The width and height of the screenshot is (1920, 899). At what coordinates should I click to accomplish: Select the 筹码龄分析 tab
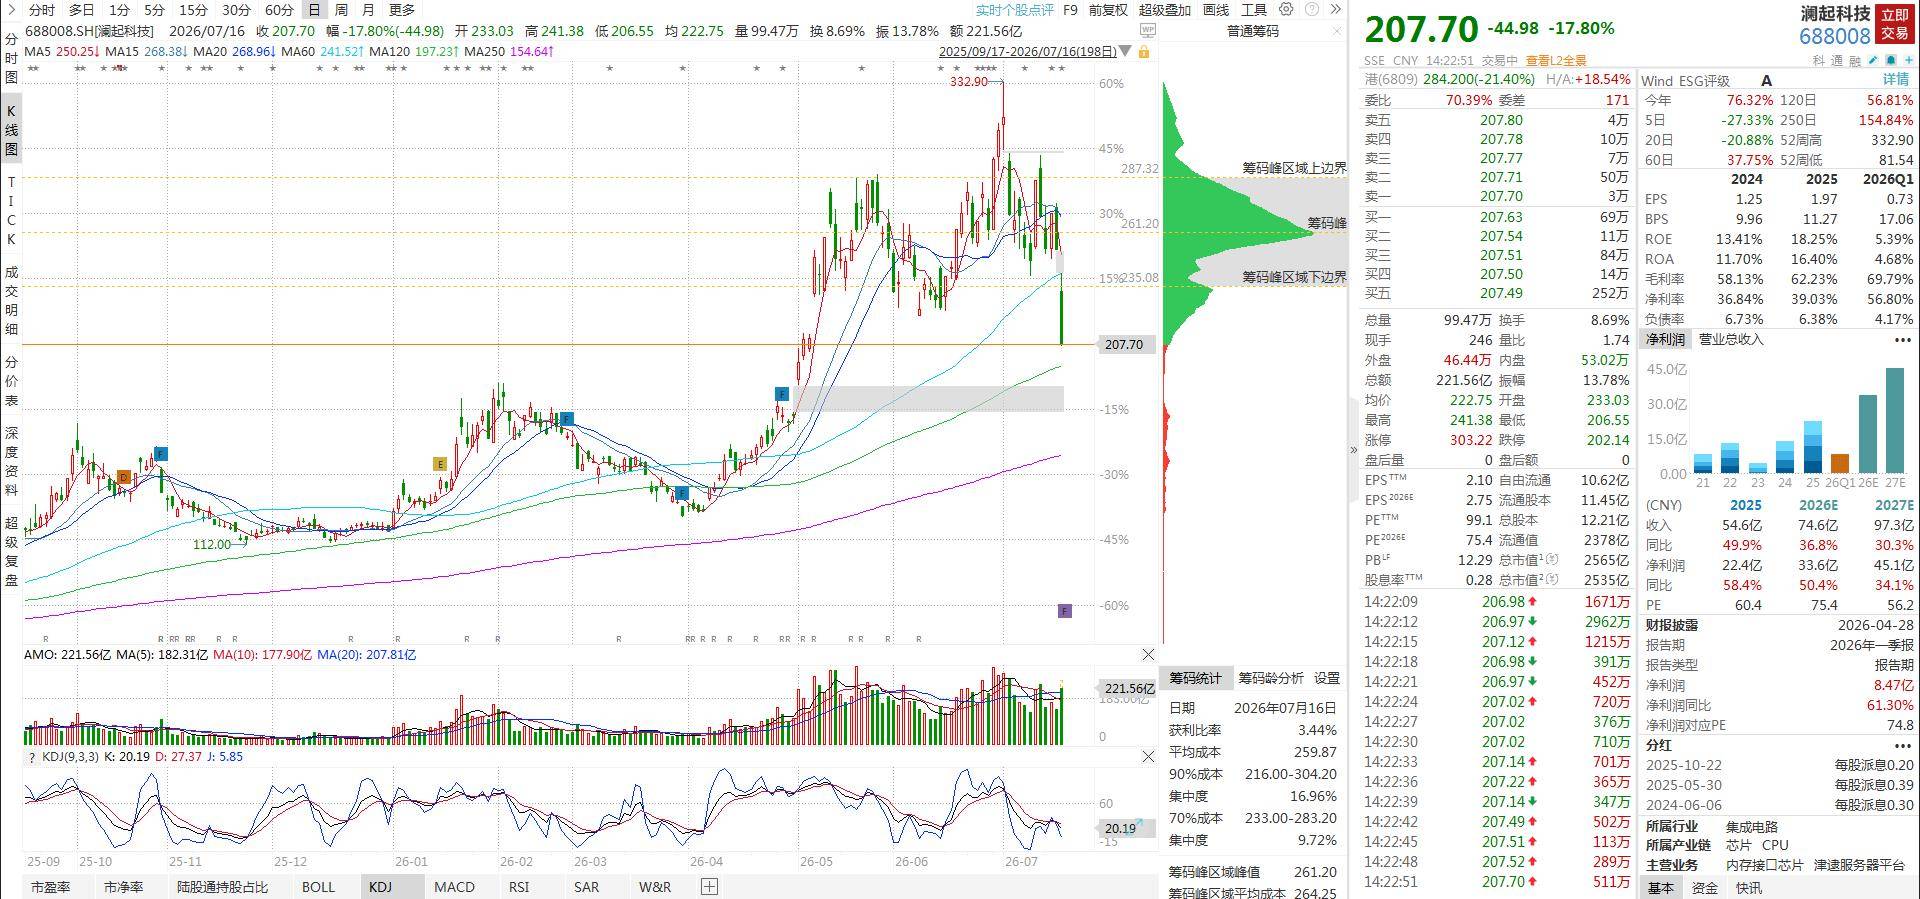1270,678
